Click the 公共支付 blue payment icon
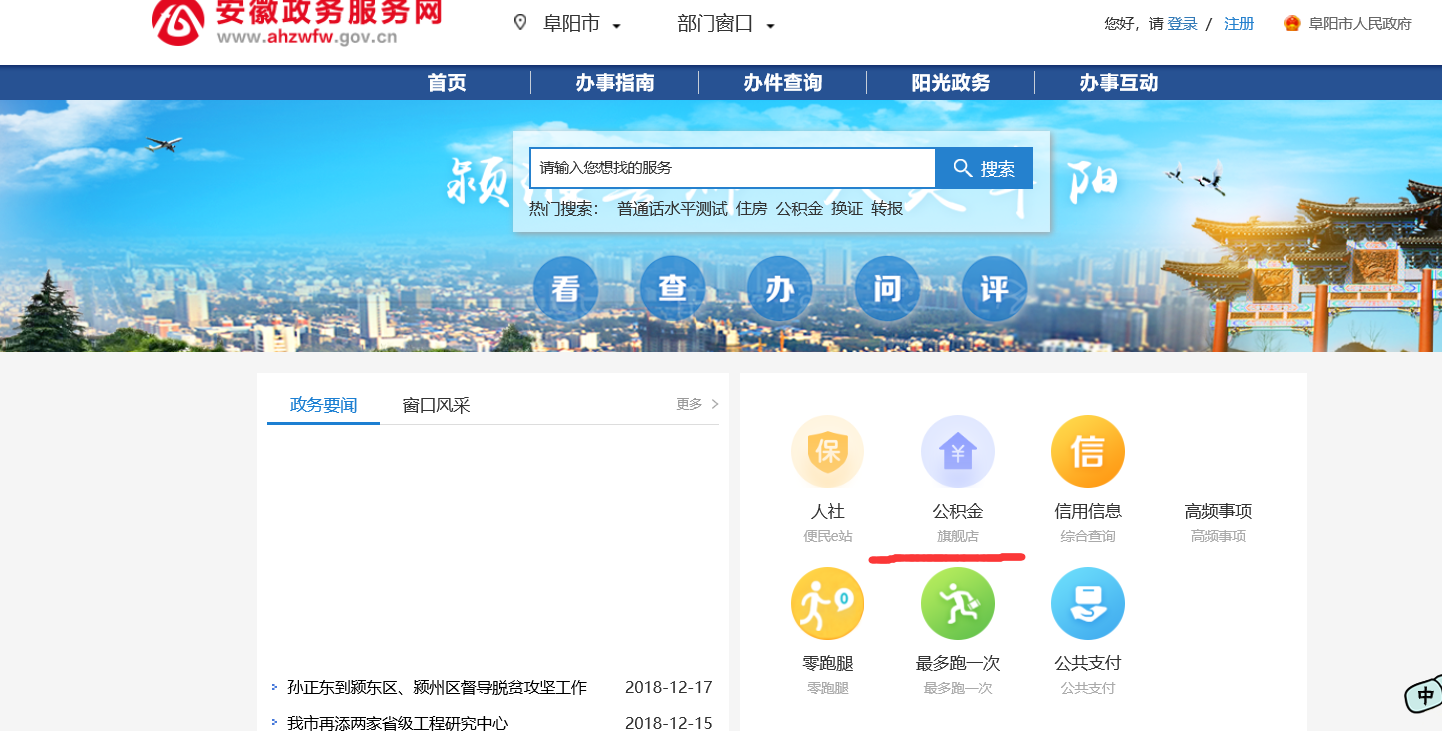The width and height of the screenshot is (1442, 731). coord(1087,604)
